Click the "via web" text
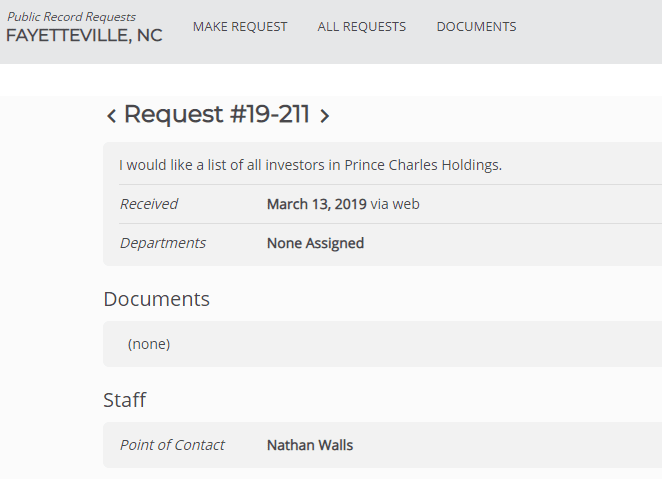Image resolution: width=662 pixels, height=479 pixels. (x=395, y=204)
